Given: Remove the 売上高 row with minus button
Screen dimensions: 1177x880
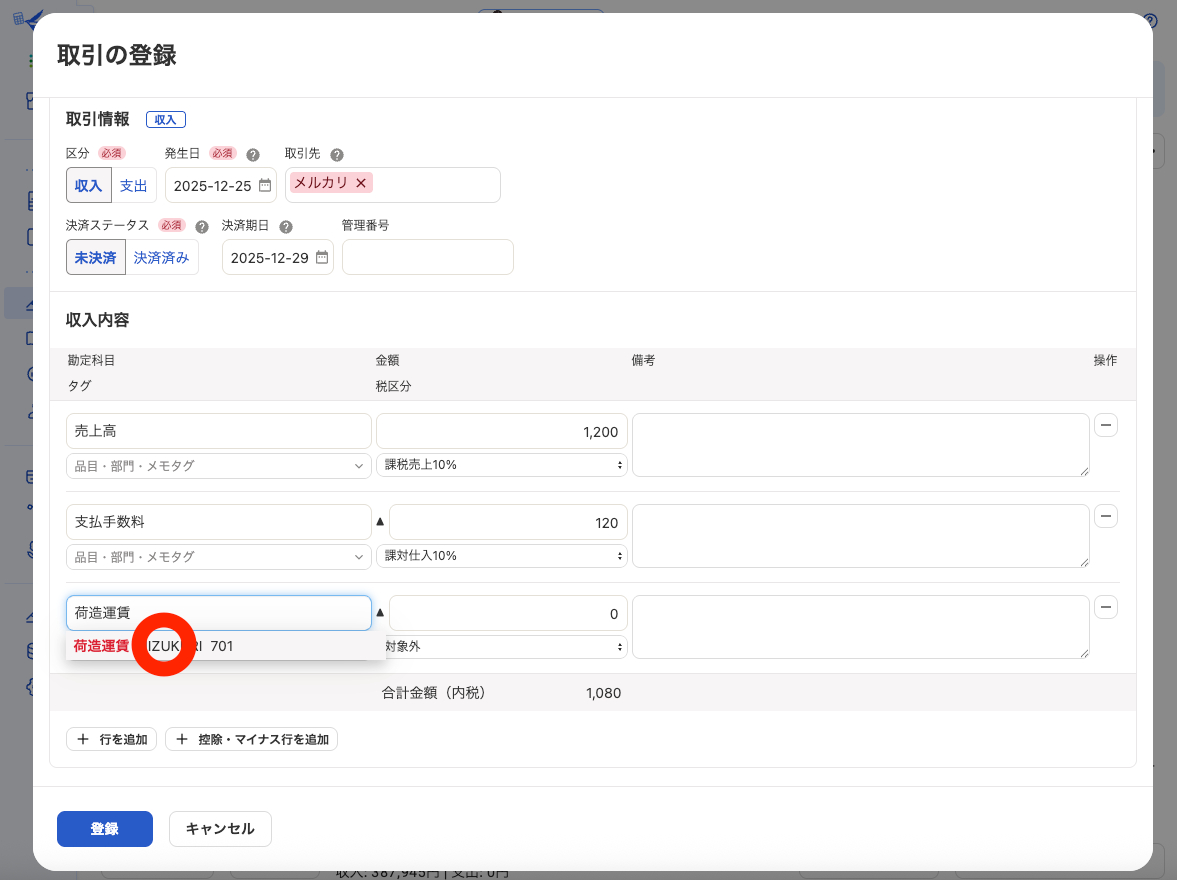Looking at the screenshot, I should point(1106,426).
